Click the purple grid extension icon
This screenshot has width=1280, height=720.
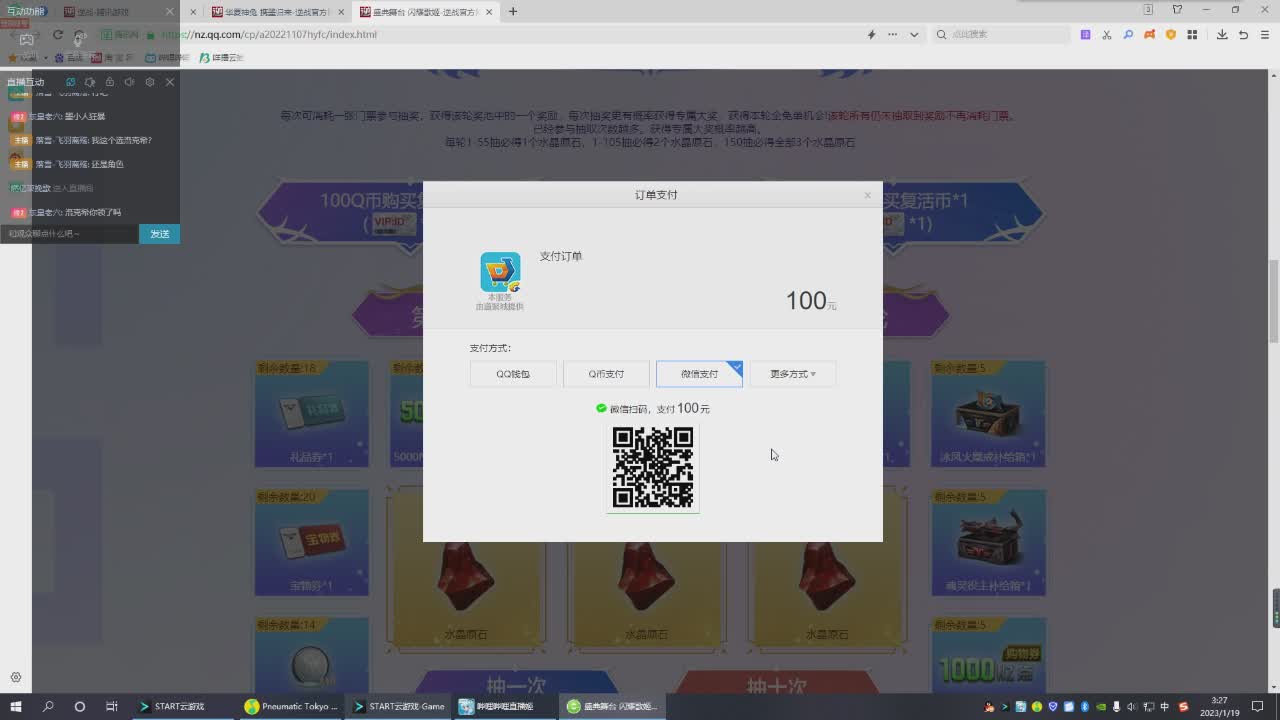click(x=1085, y=34)
